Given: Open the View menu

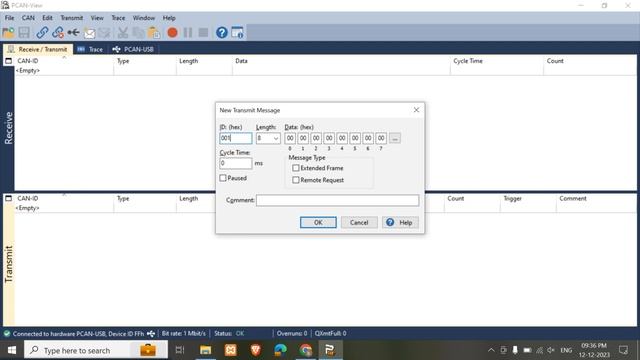Looking at the screenshot, I should 97,18.
